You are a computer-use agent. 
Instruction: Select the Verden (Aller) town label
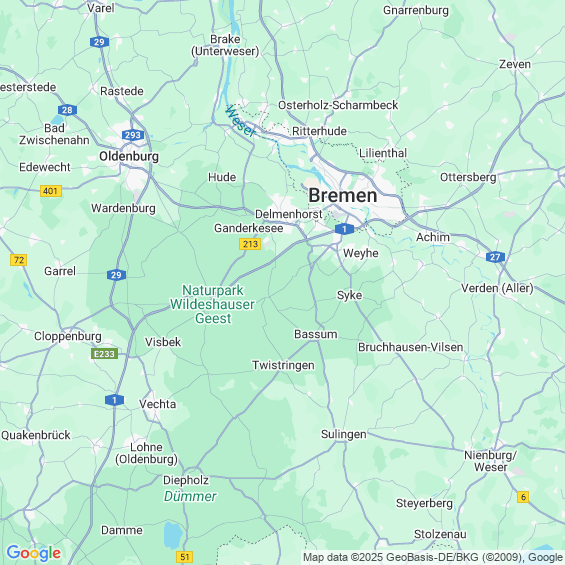497,288
